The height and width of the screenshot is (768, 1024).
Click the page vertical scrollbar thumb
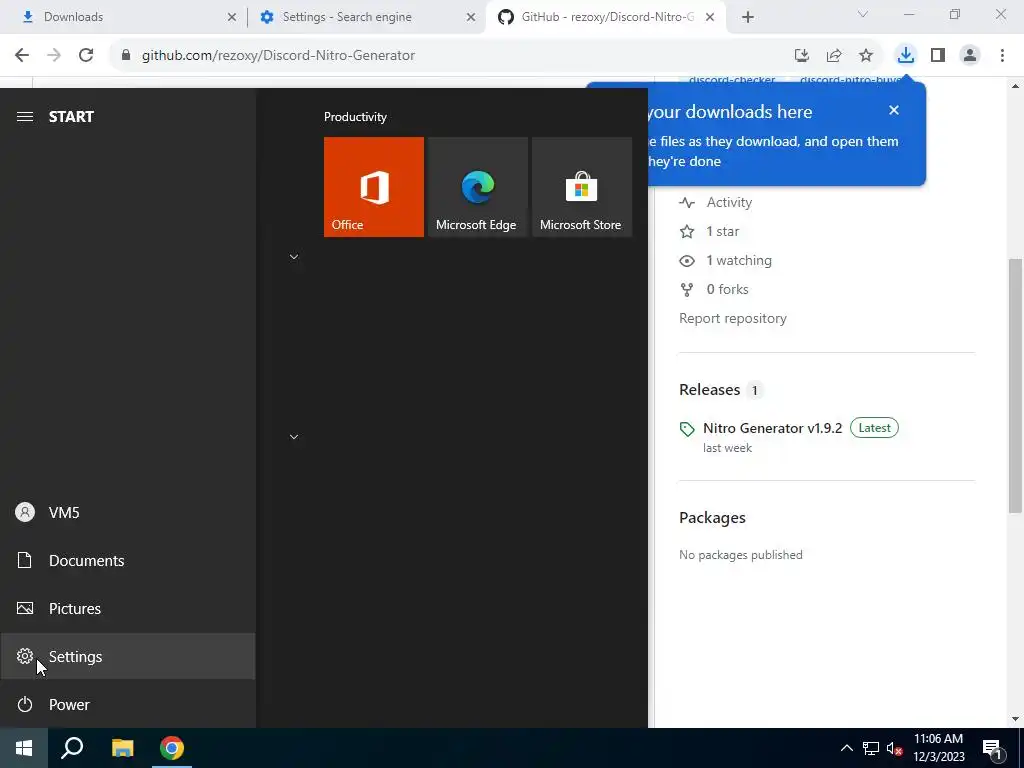(1016, 385)
